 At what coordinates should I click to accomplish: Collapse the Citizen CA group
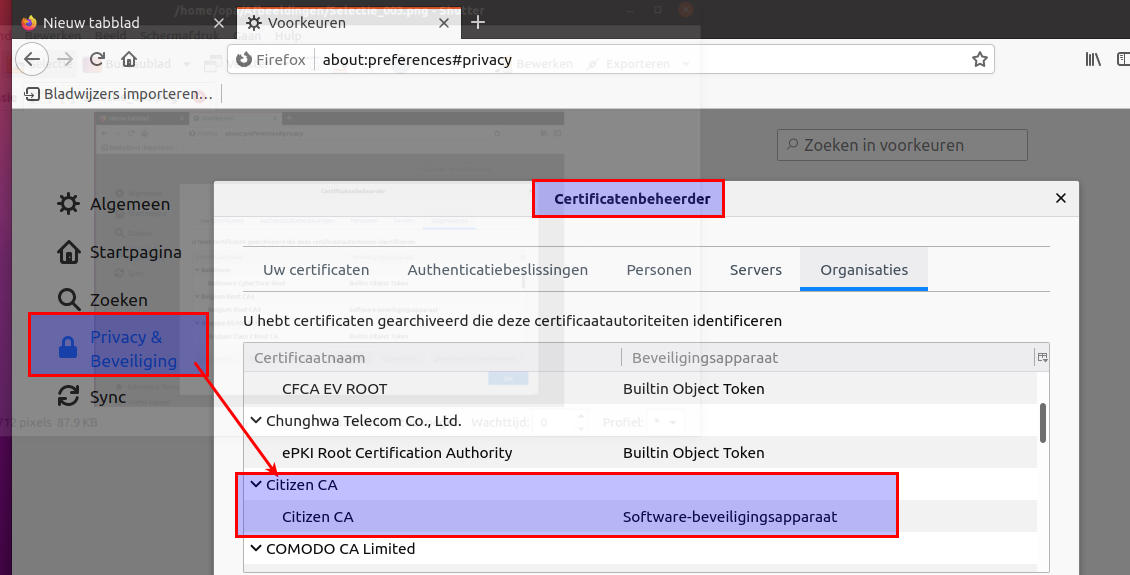coord(256,484)
